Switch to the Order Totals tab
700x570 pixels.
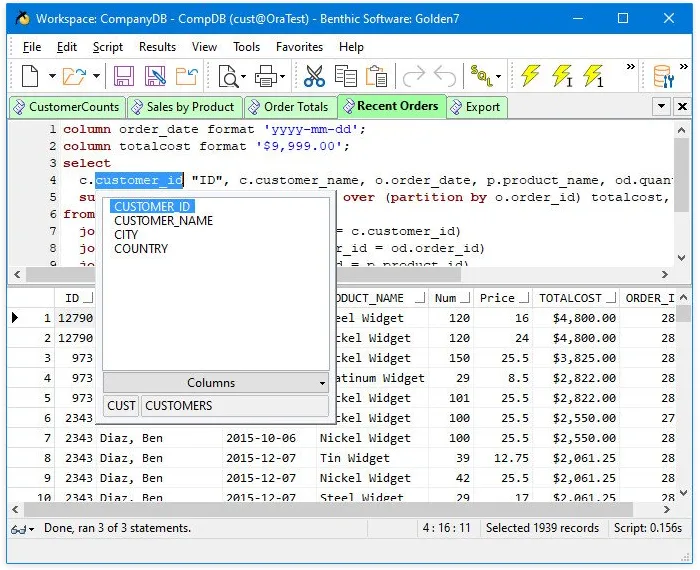(x=290, y=107)
